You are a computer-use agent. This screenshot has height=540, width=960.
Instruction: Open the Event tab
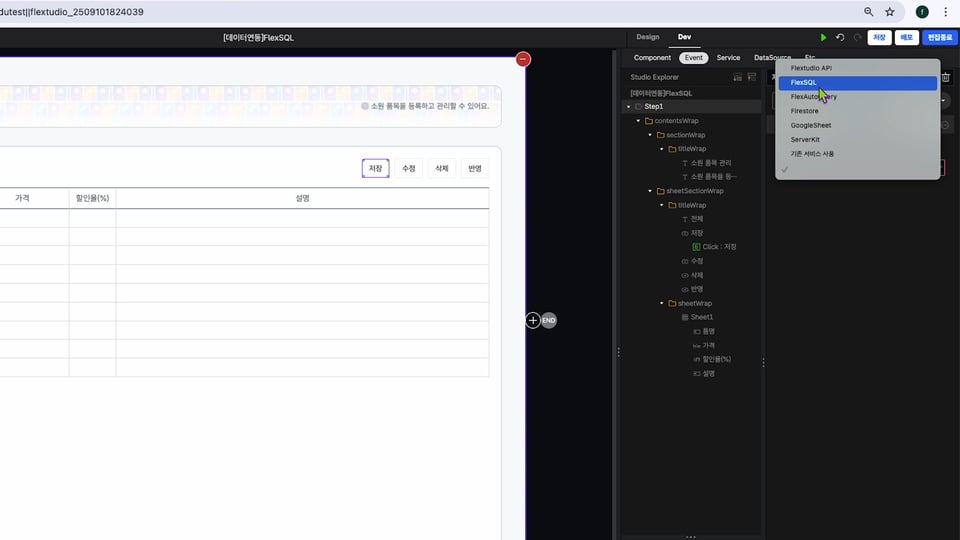coord(694,58)
